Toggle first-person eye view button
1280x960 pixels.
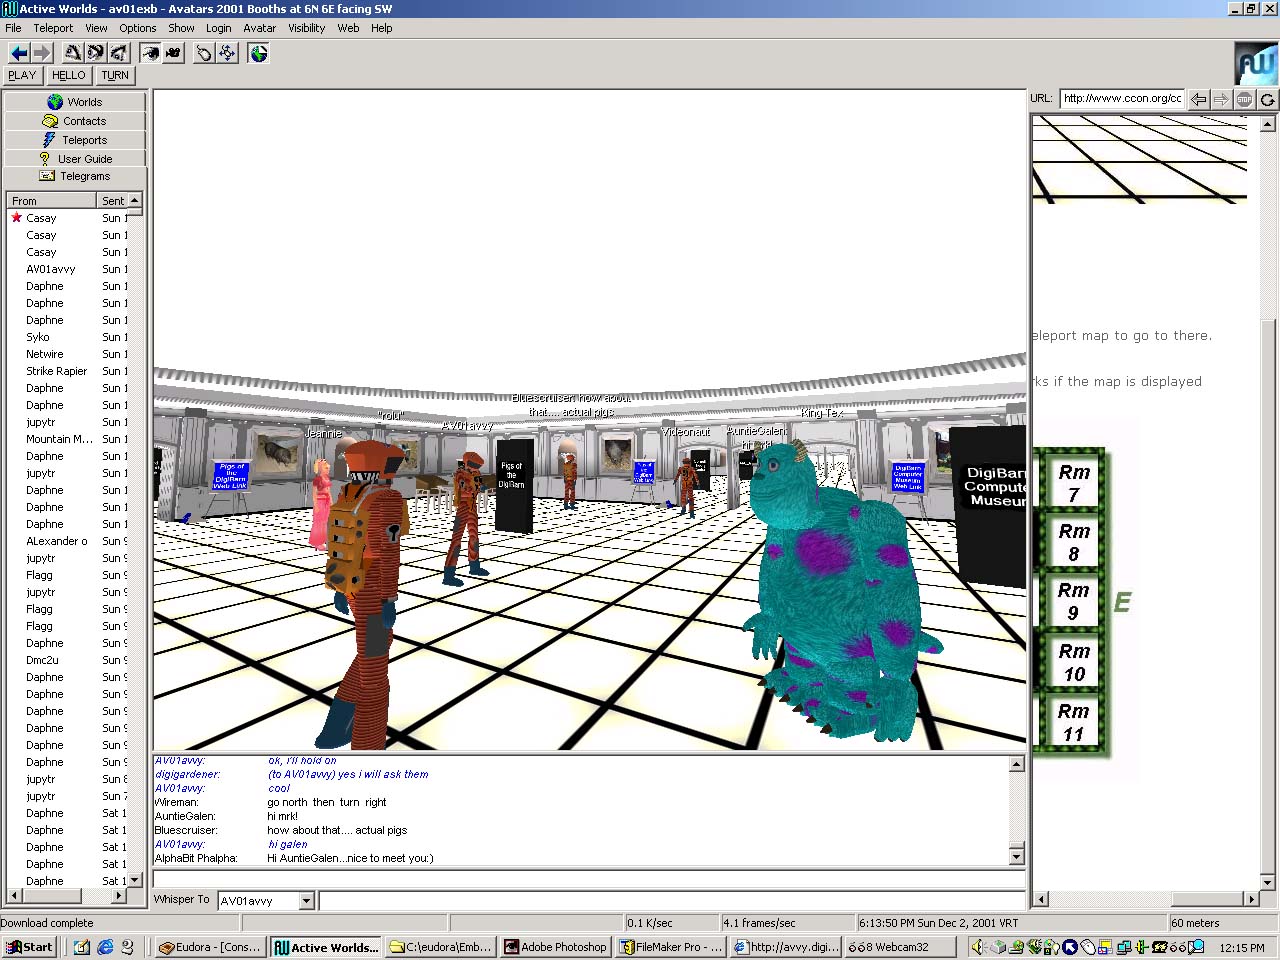pyautogui.click(x=150, y=53)
